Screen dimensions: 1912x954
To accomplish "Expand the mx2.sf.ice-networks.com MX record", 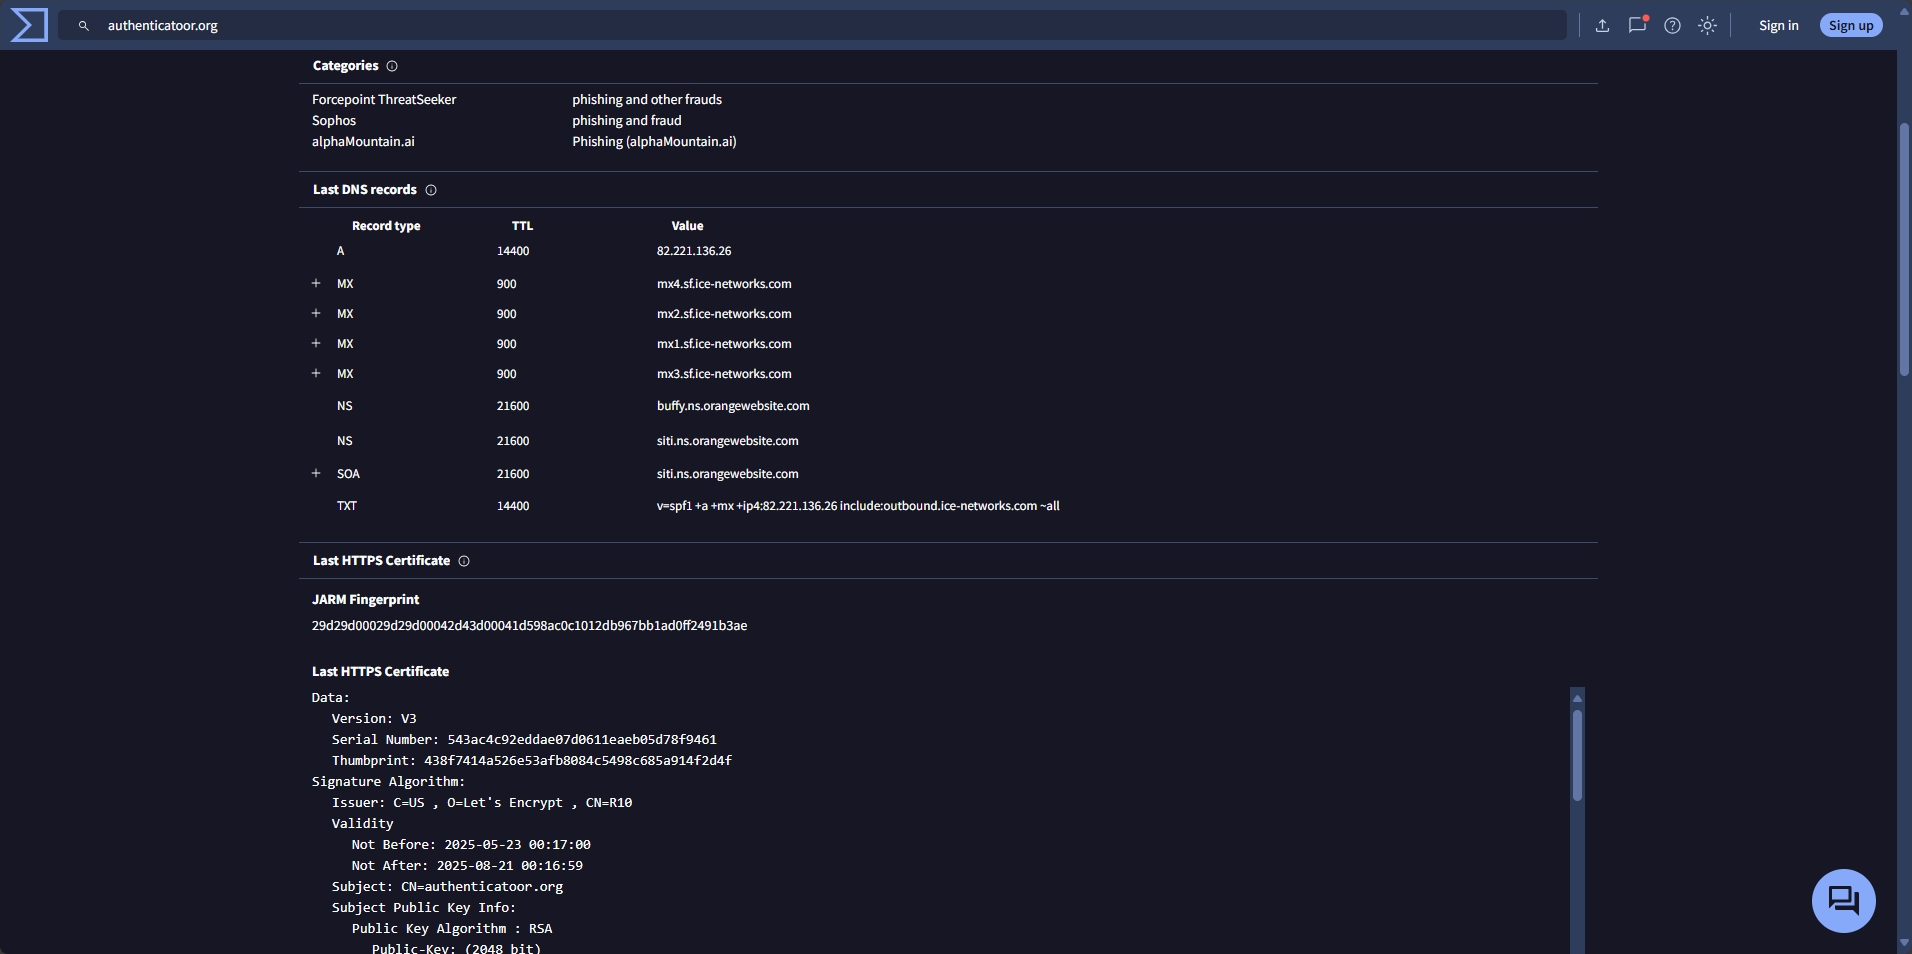I will tap(316, 314).
